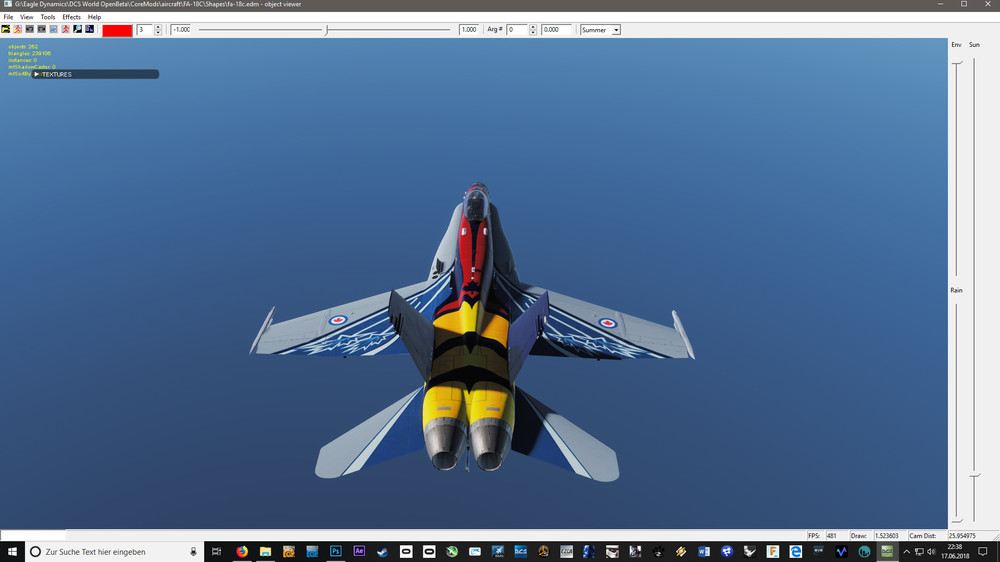This screenshot has height=562, width=1000.
Task: Click the Rain vertical slider handle
Action: coord(957,522)
